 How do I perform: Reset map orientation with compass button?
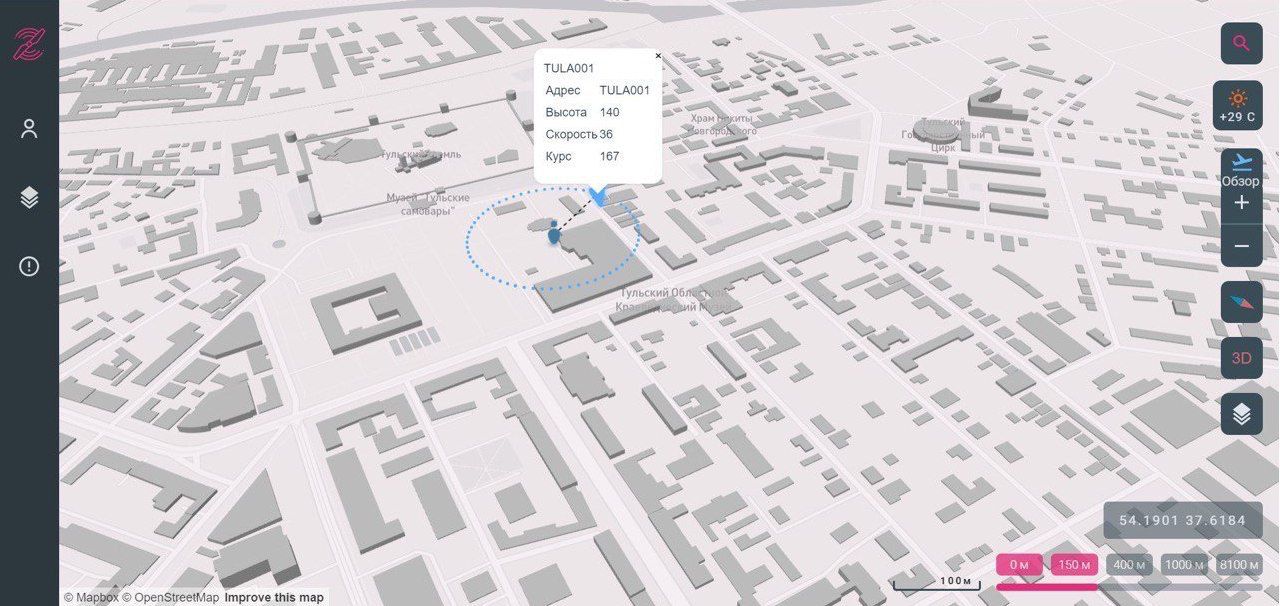(x=1241, y=302)
